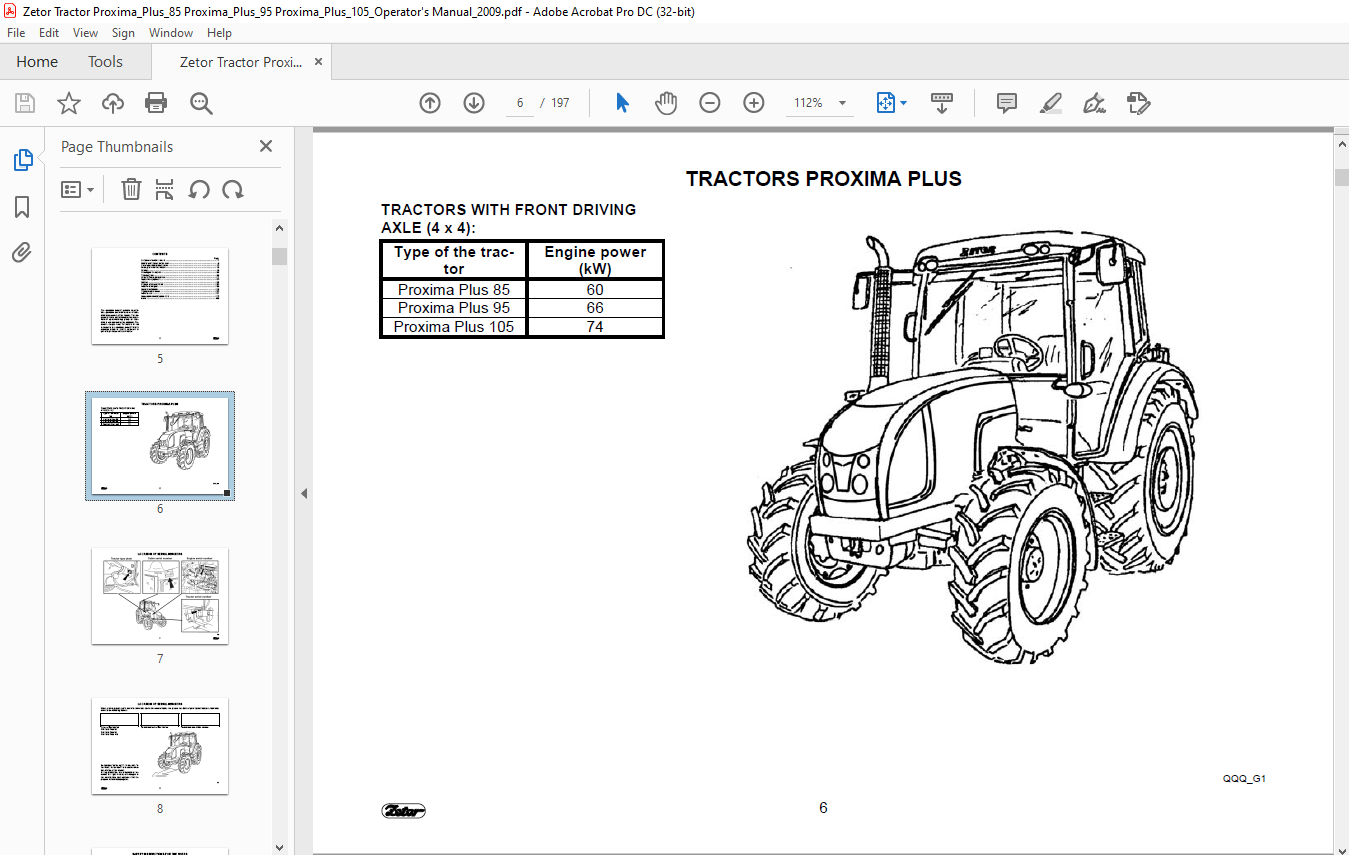The image size is (1349, 855).
Task: Open the Find text magnifier tool
Action: point(201,103)
